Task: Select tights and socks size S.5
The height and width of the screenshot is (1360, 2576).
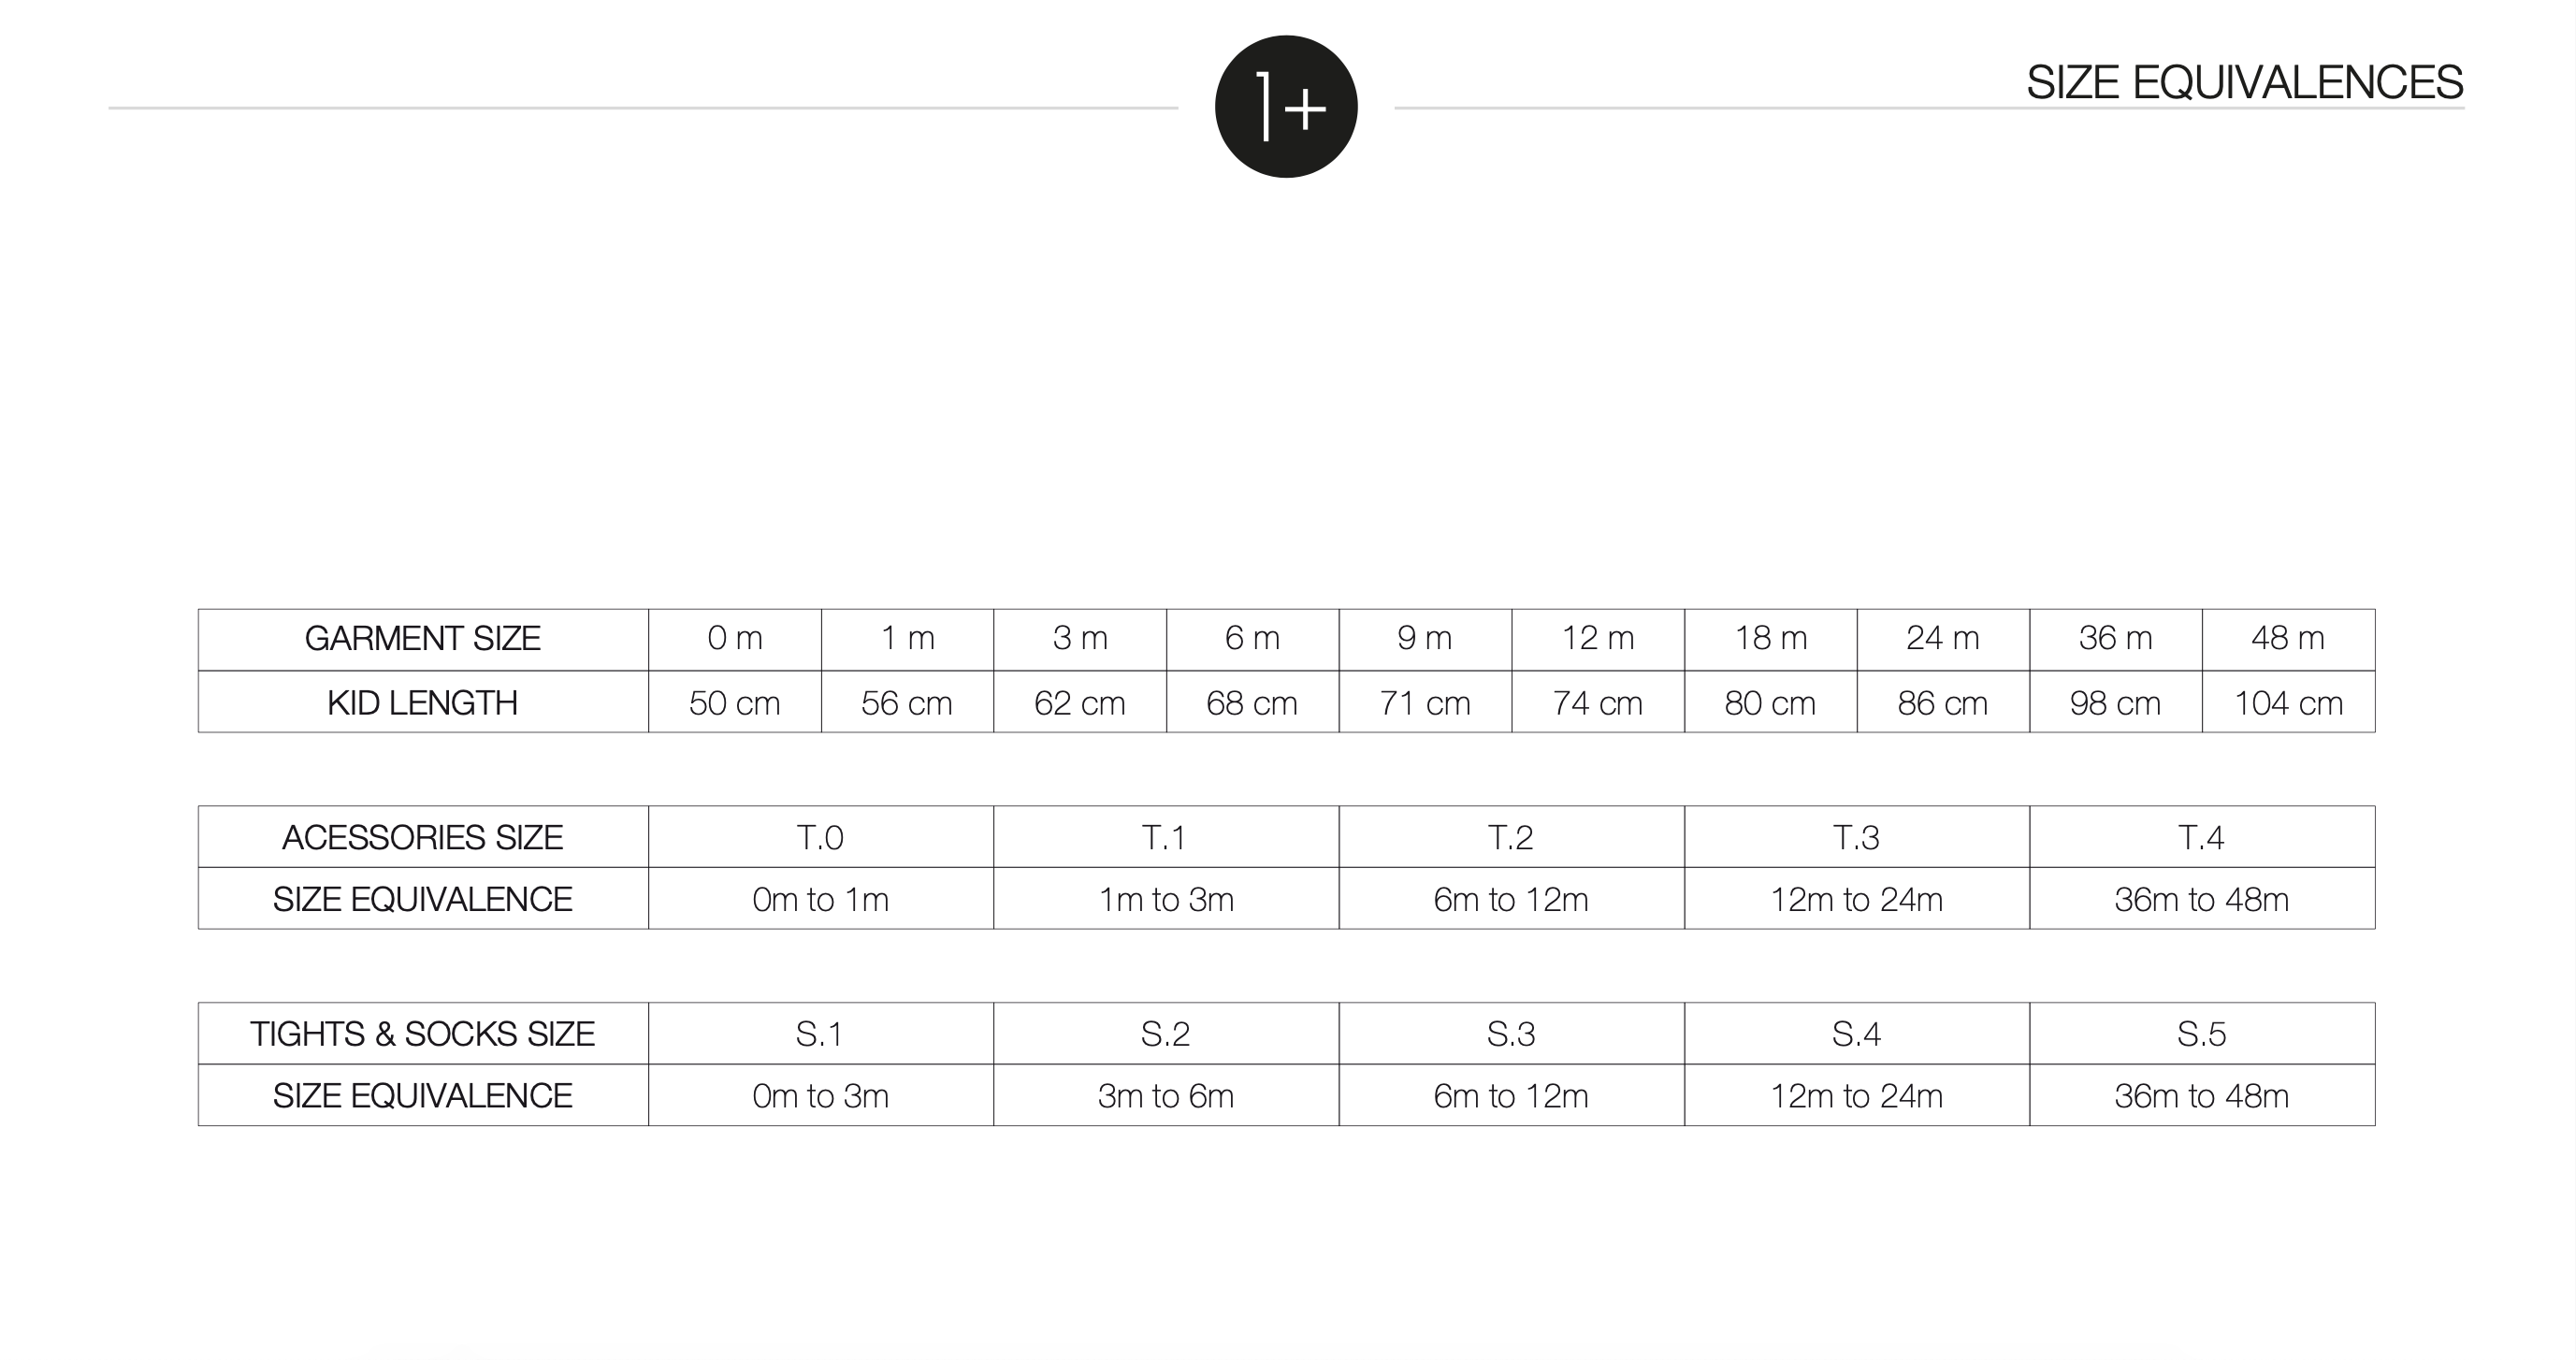Action: pos(2202,1034)
